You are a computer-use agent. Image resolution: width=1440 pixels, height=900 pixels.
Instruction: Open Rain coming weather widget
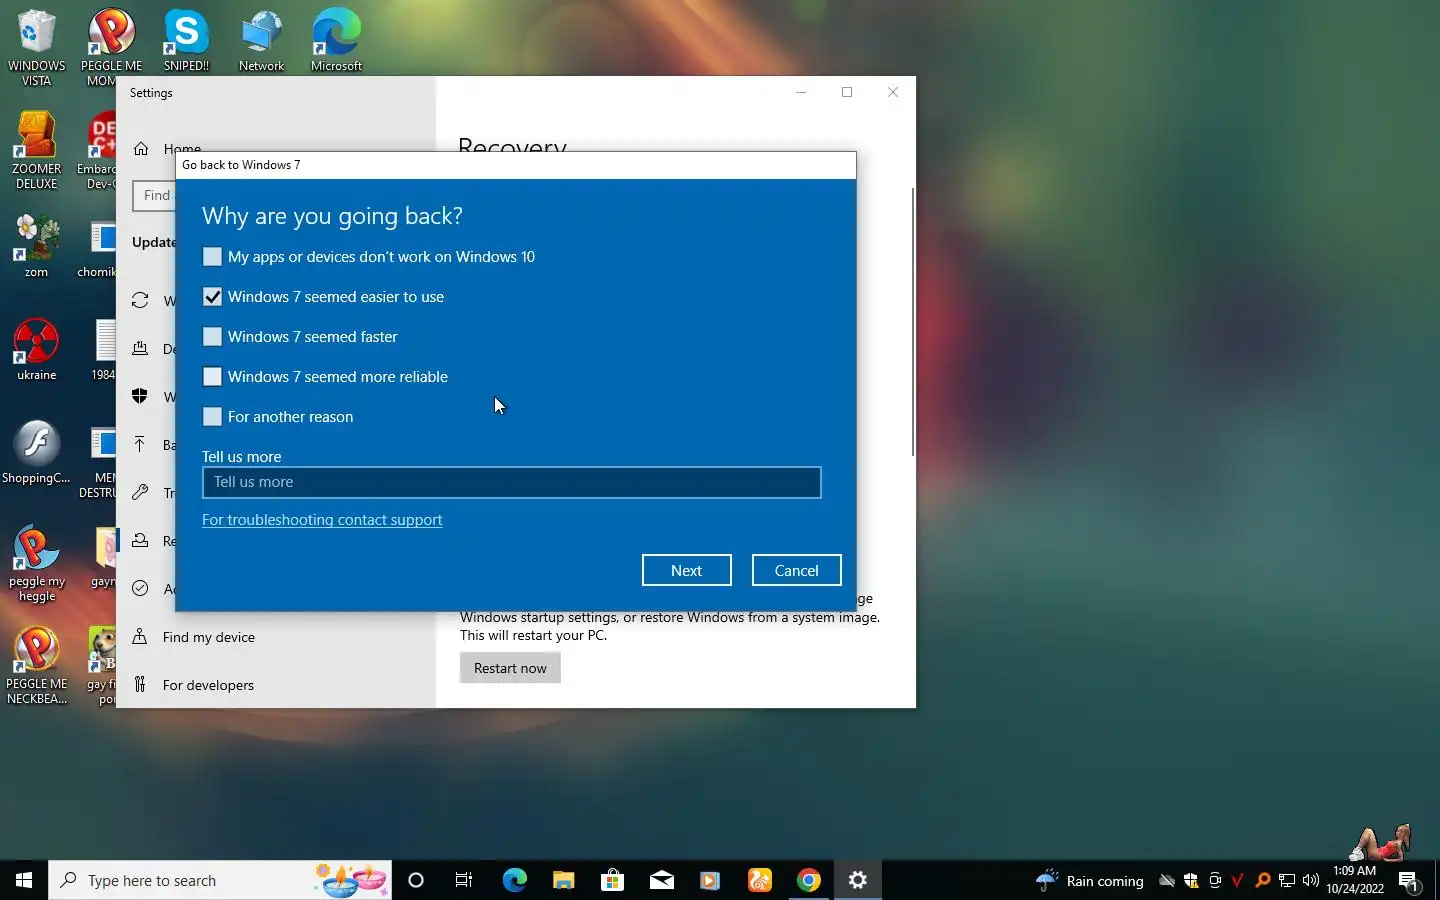coord(1090,880)
